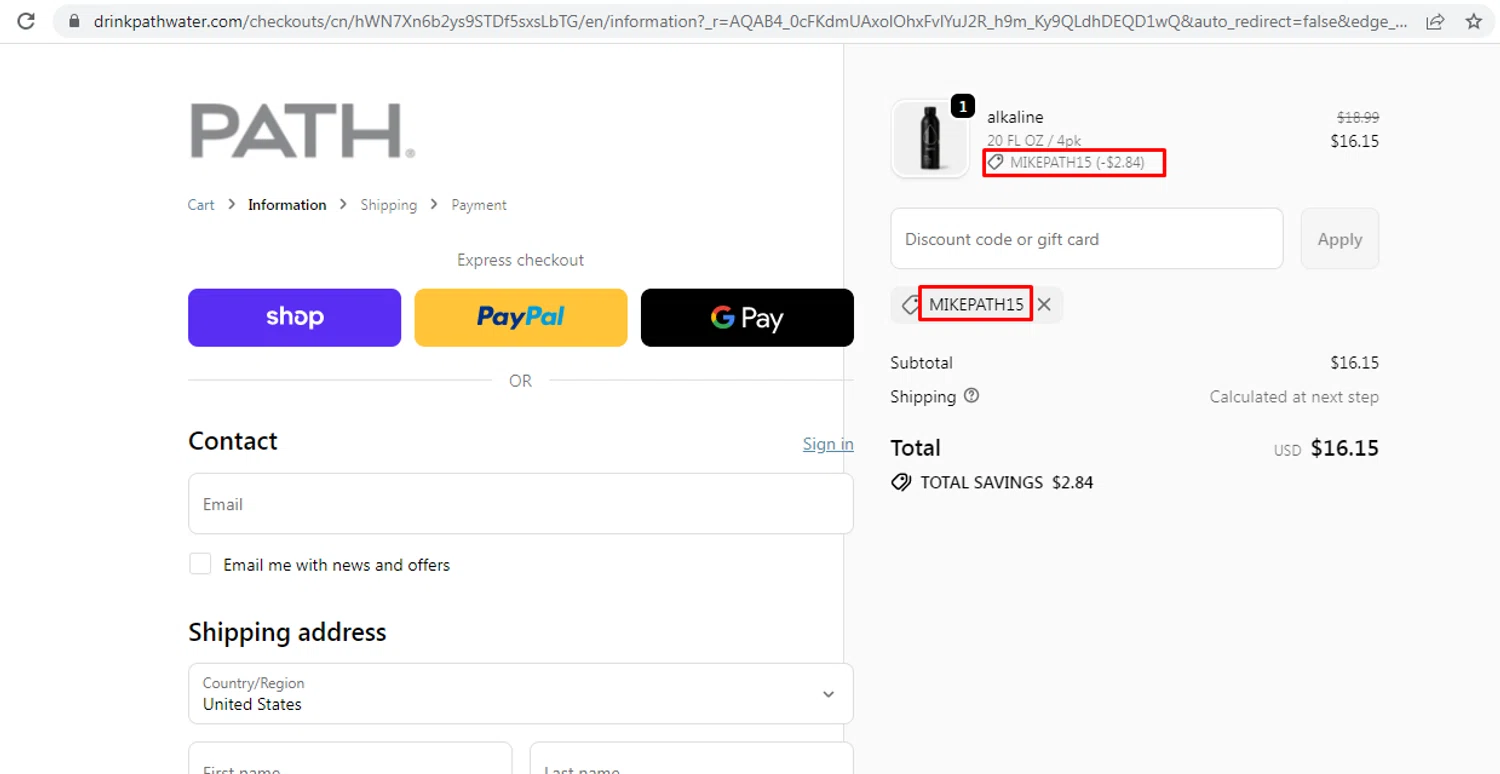Click the Express checkout heading
This screenshot has height=774, width=1500.
click(521, 260)
